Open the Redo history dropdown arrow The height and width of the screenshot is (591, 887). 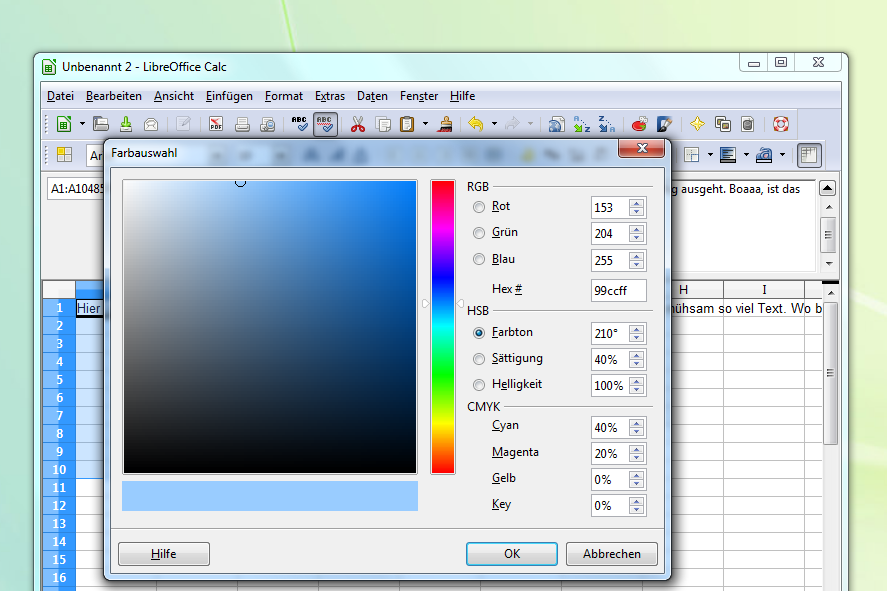click(x=530, y=124)
